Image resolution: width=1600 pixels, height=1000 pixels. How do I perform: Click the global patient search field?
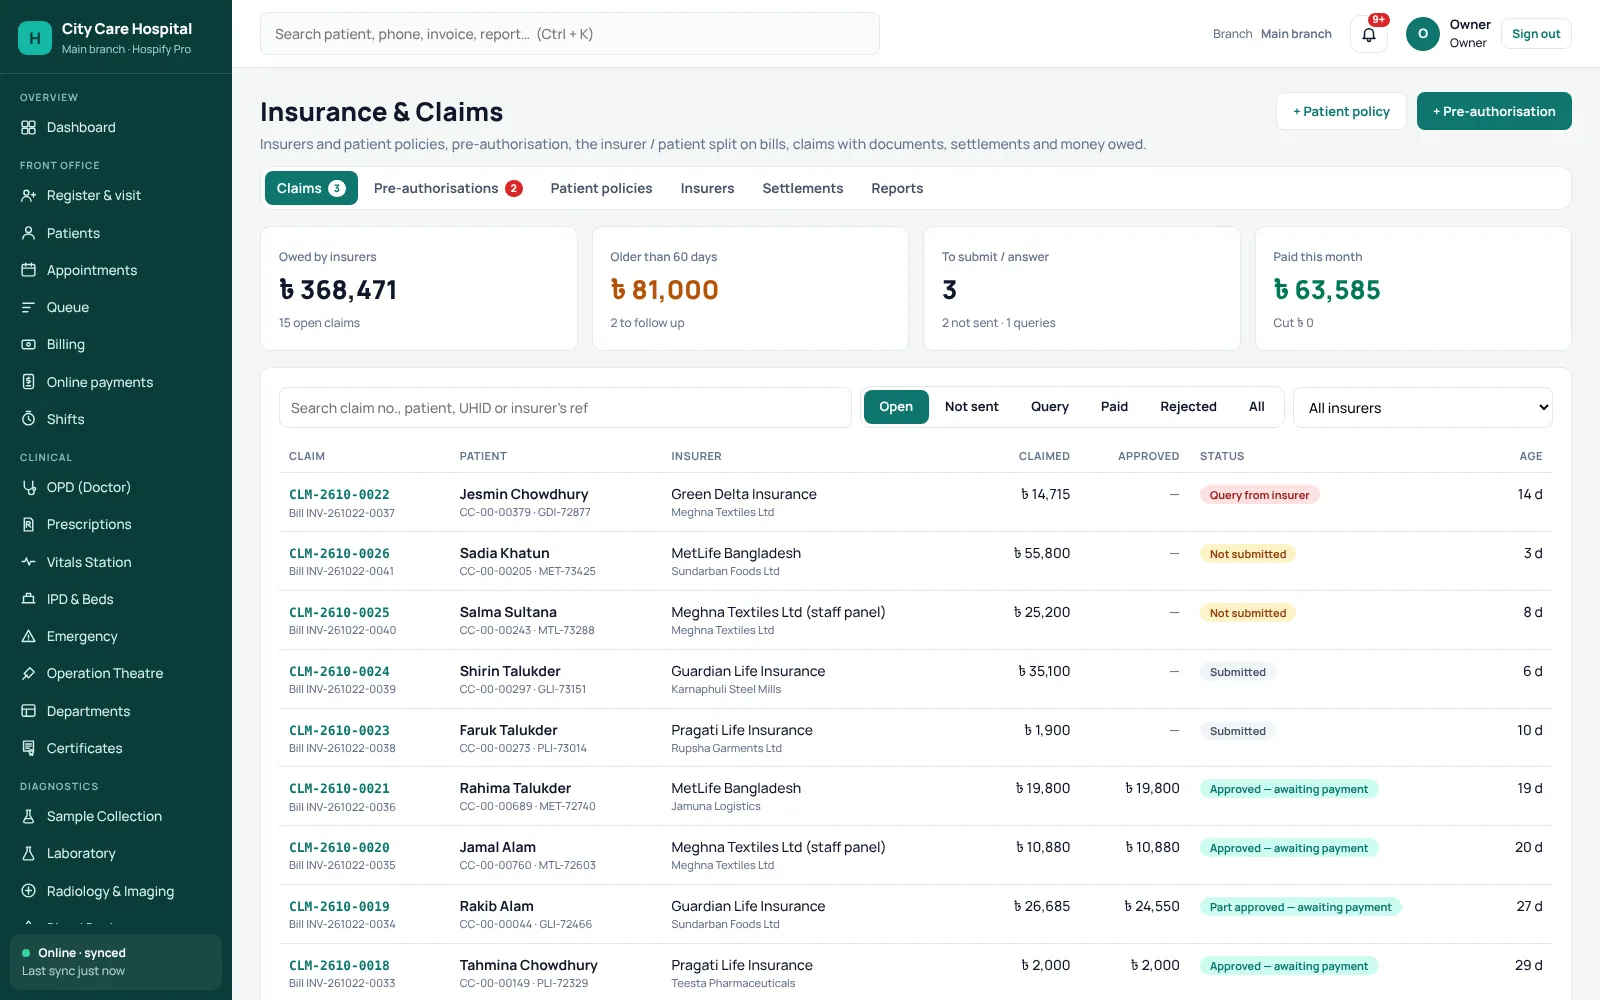(x=570, y=34)
